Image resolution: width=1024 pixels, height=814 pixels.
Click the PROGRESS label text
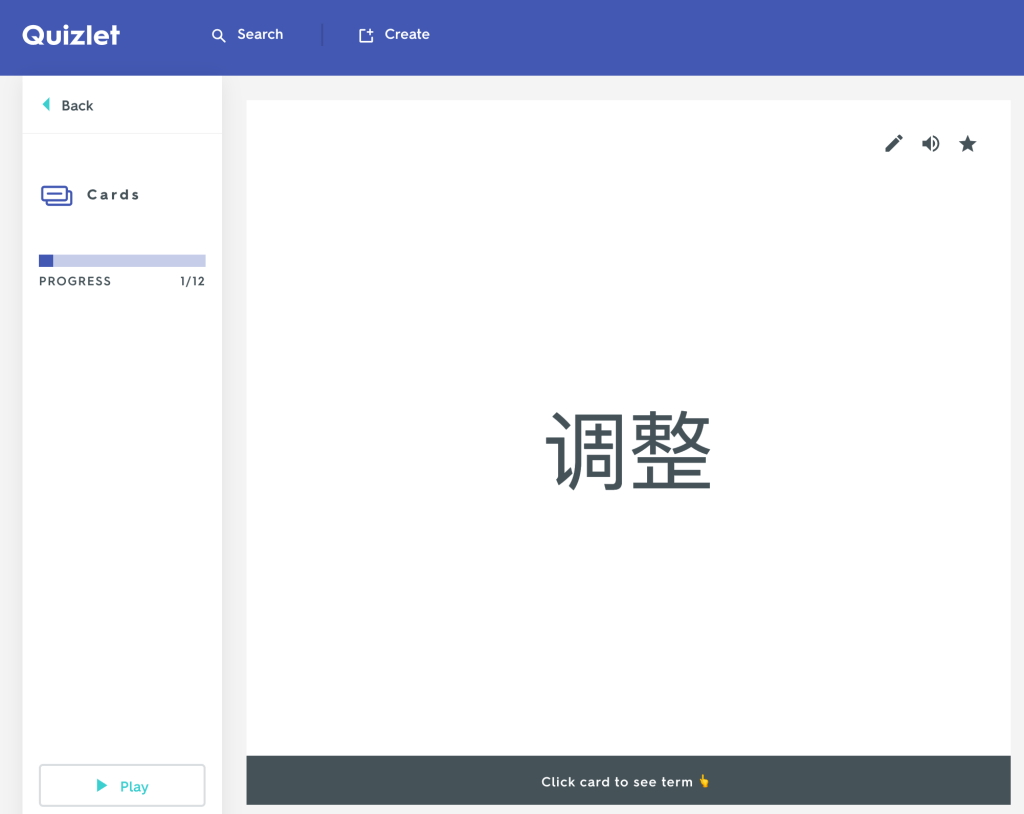click(75, 282)
